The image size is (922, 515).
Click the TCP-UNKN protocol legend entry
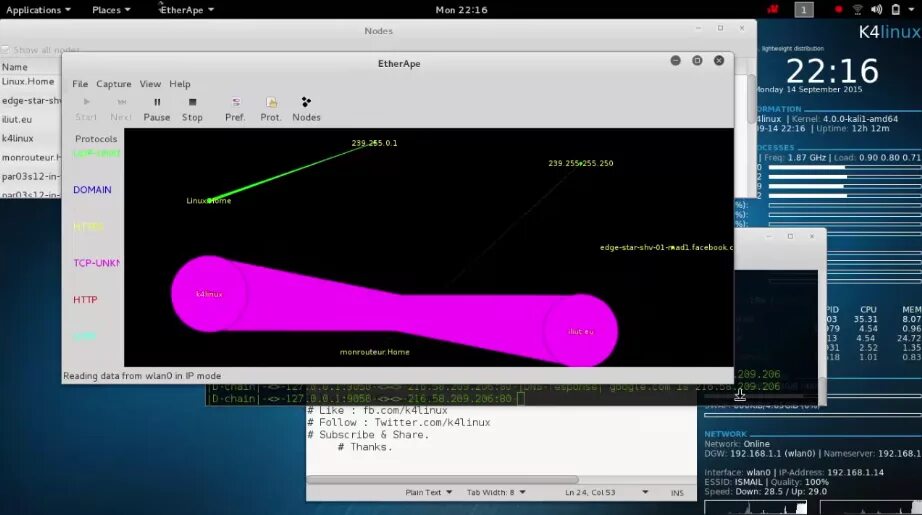pos(96,263)
